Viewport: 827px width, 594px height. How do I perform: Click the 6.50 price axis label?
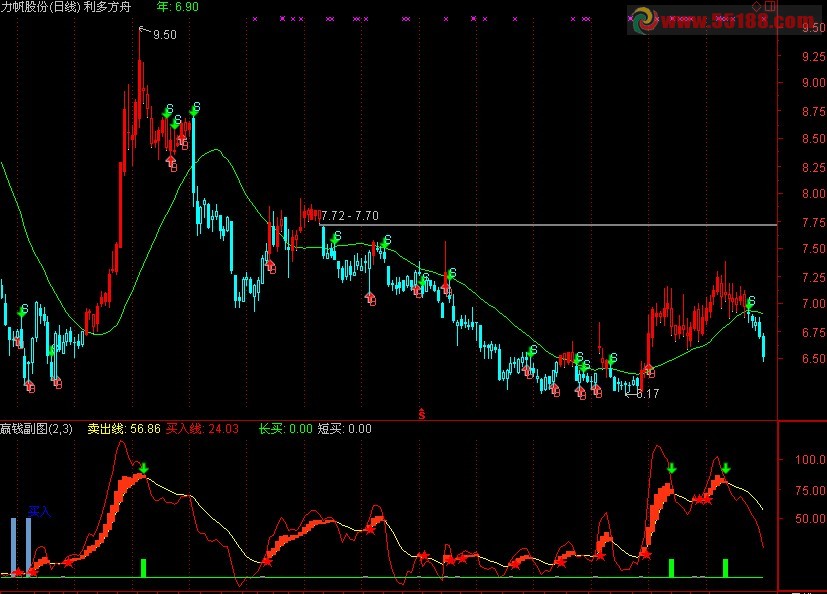pos(814,359)
